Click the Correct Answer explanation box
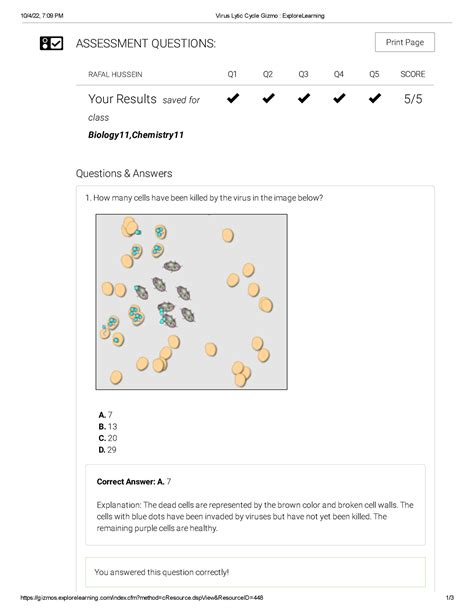474x613 pixels. [255, 505]
